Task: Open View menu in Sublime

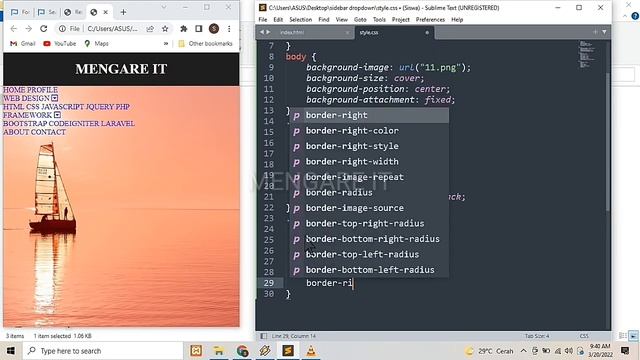Action: click(342, 20)
